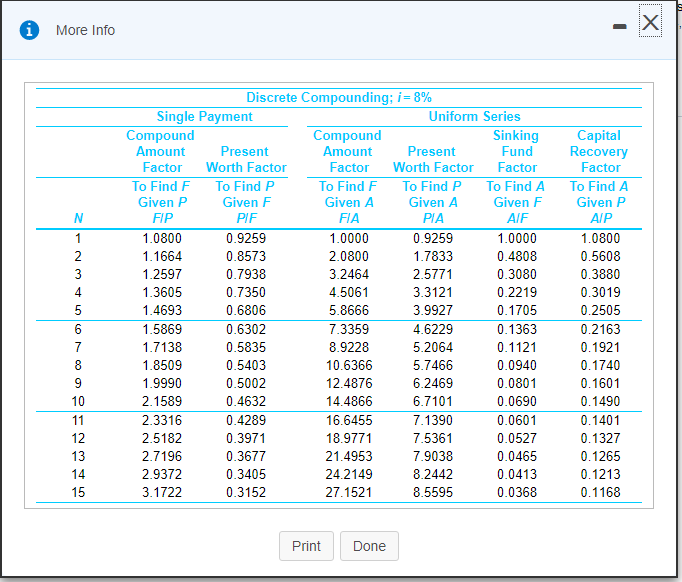Screen dimensions: 682x582
Task: Click the cell value 0.1490
Action: [601, 401]
